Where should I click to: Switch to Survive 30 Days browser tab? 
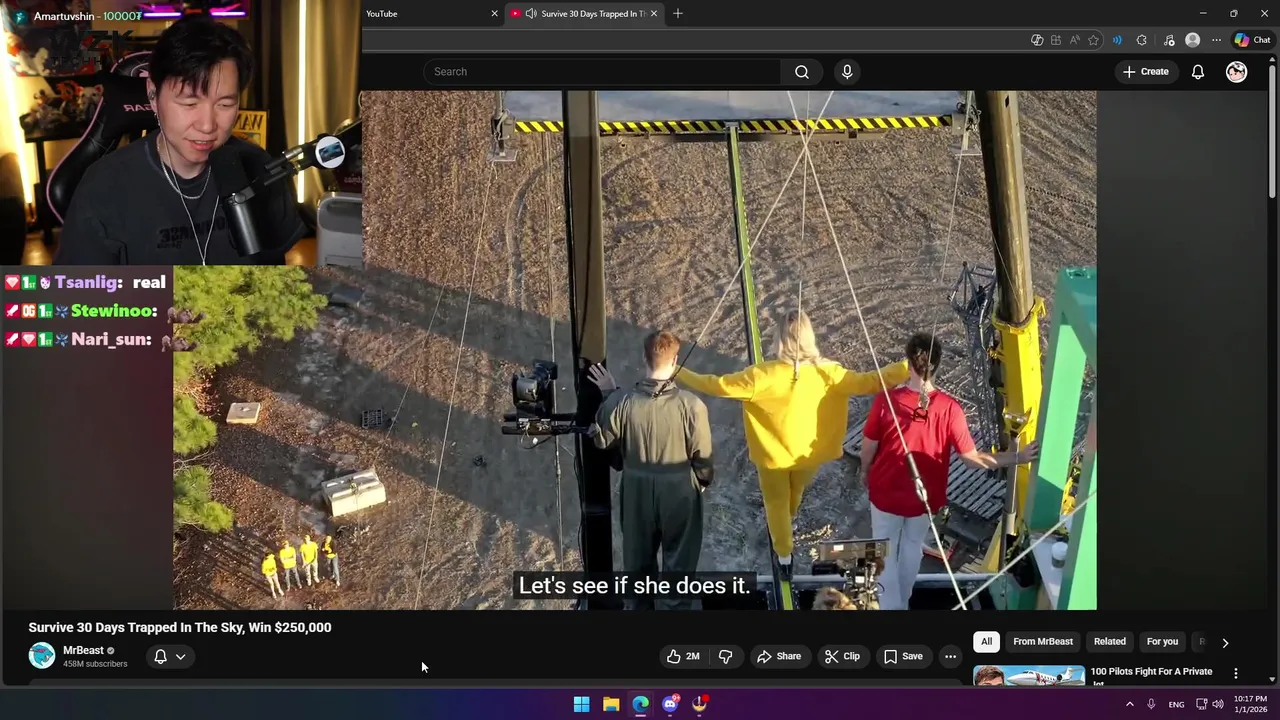coord(583,14)
